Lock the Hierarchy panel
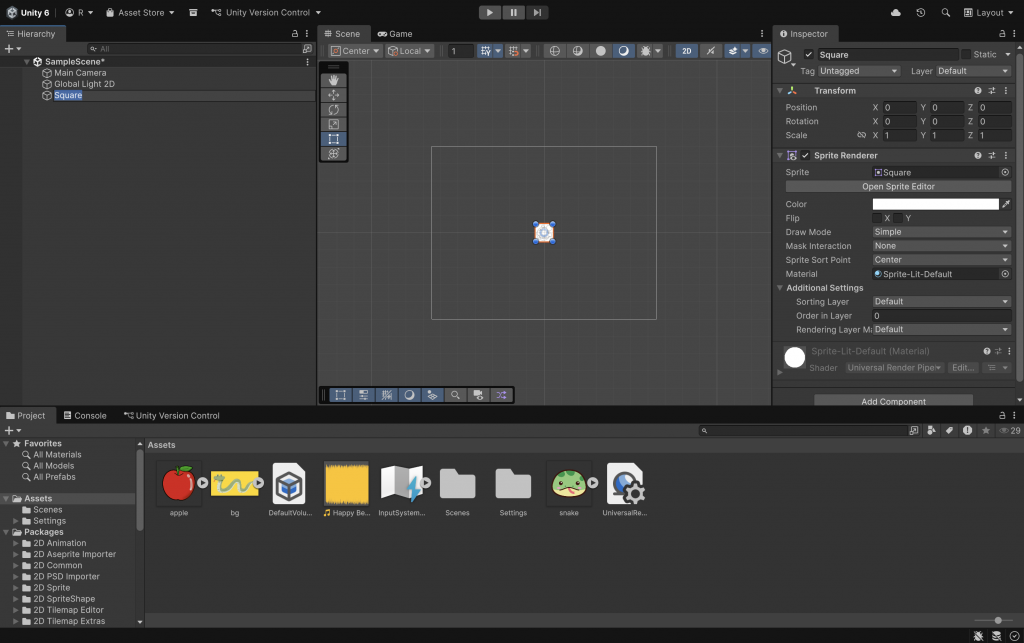1024x643 pixels. pyautogui.click(x=295, y=33)
